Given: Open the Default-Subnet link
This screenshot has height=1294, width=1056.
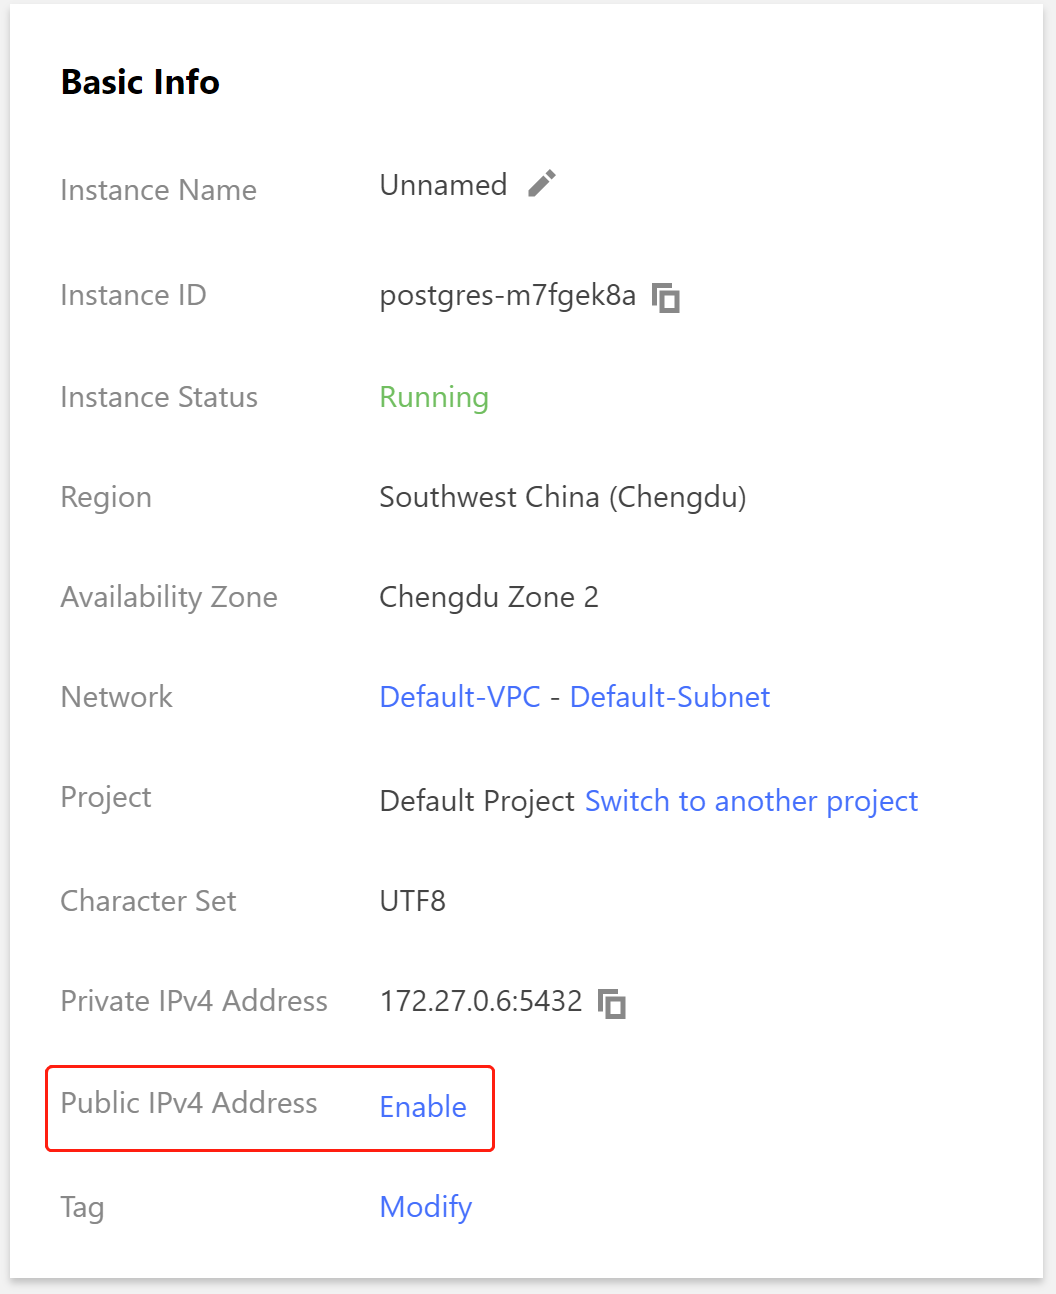Looking at the screenshot, I should point(670,697).
